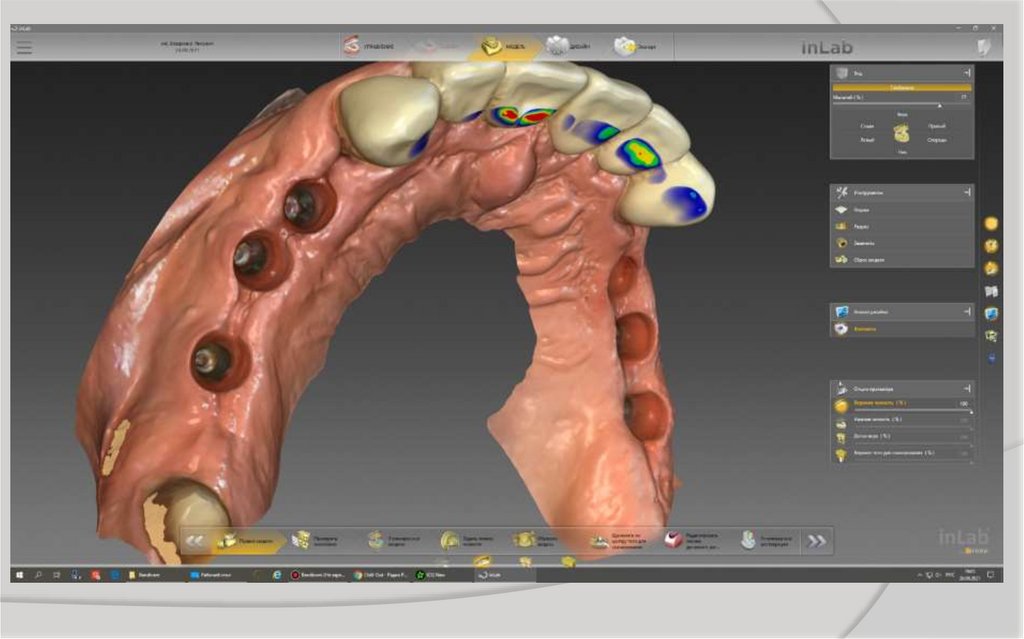Toggle upper jaw visibility icon in Display objects
1024x639 pixels.
[841, 405]
